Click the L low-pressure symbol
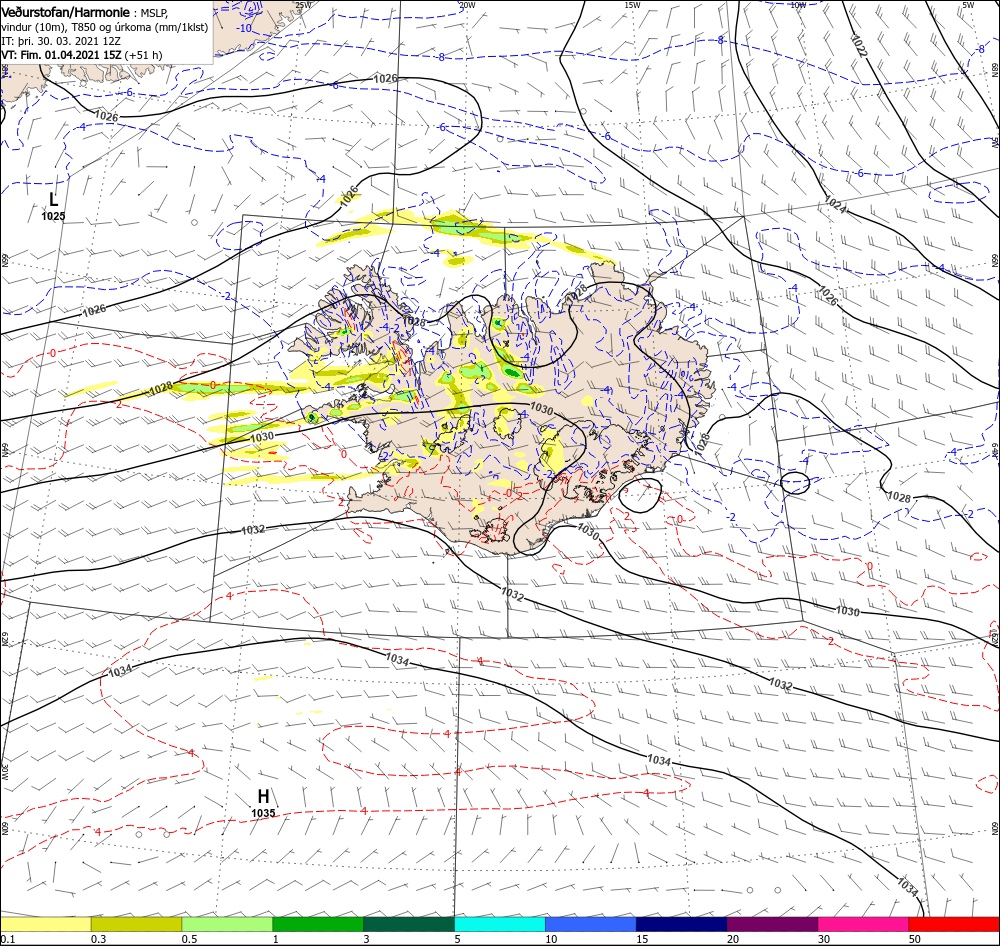The width and height of the screenshot is (1000, 946). (54, 200)
